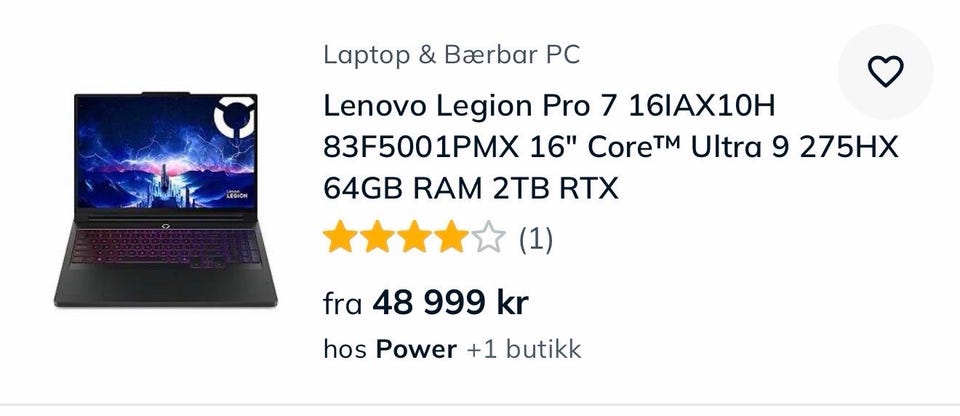Click the "fra" price prefix label

click(343, 304)
